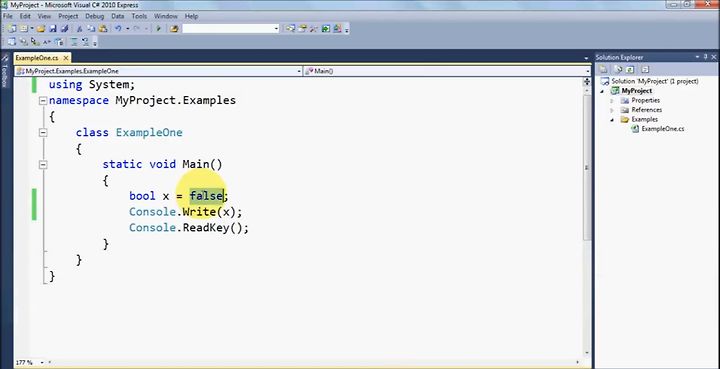Open the Tools menu
720x369 pixels.
[x=139, y=16]
